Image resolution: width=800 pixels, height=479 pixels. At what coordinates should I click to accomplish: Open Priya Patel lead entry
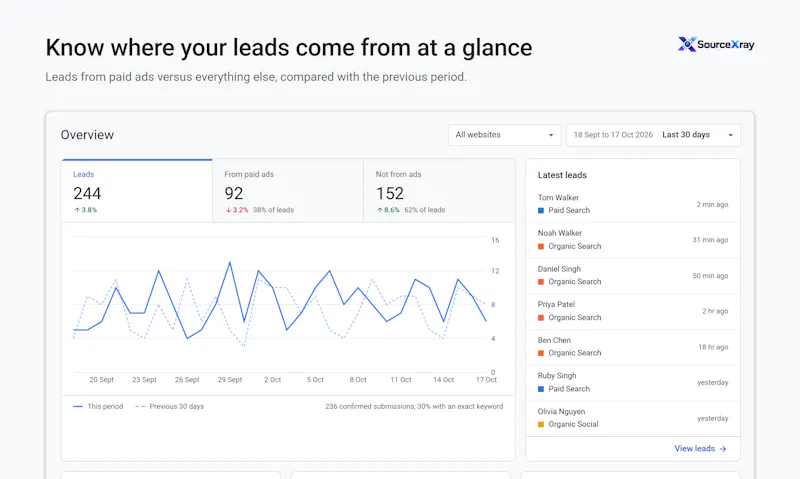coord(633,311)
